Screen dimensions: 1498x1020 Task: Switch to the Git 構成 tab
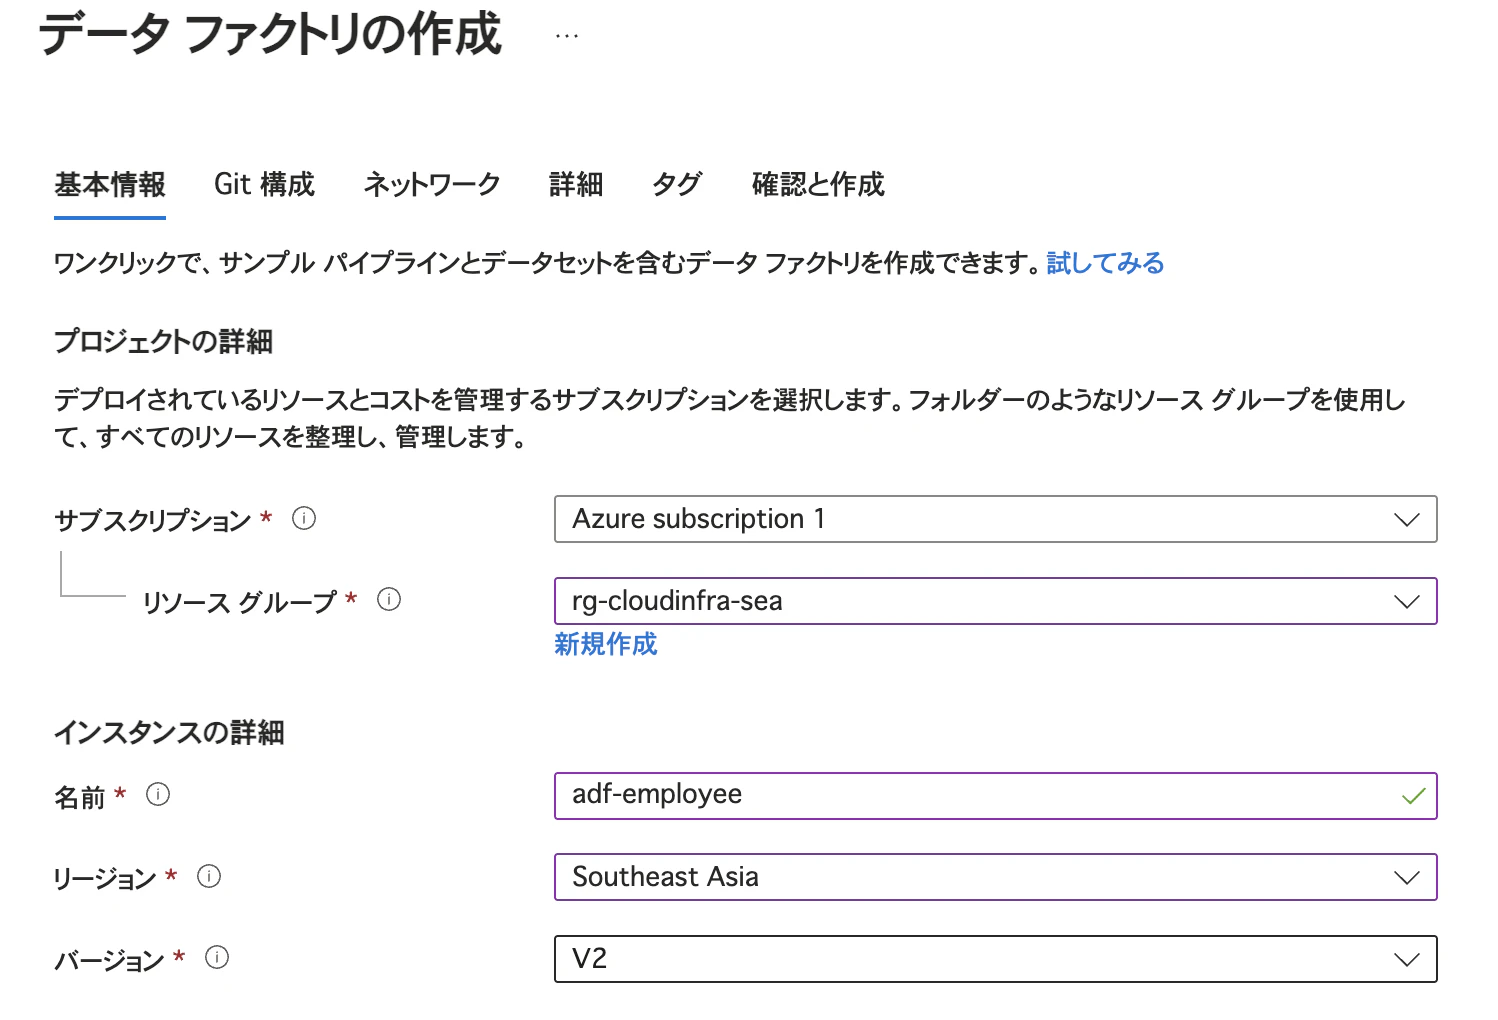tap(264, 185)
